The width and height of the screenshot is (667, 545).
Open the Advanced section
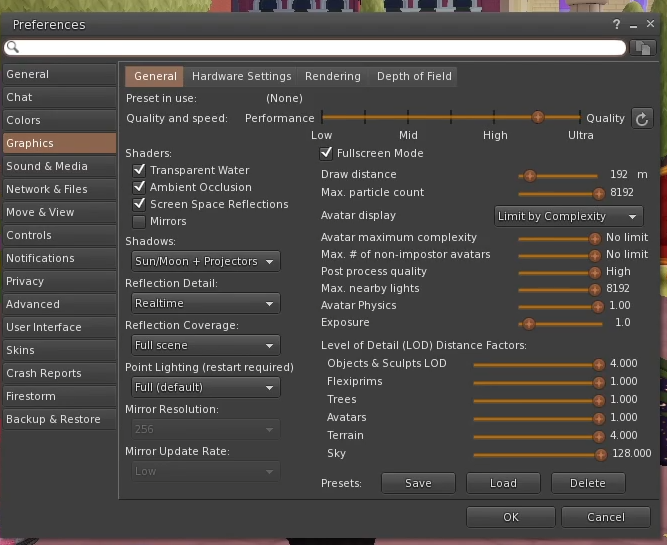coord(59,304)
